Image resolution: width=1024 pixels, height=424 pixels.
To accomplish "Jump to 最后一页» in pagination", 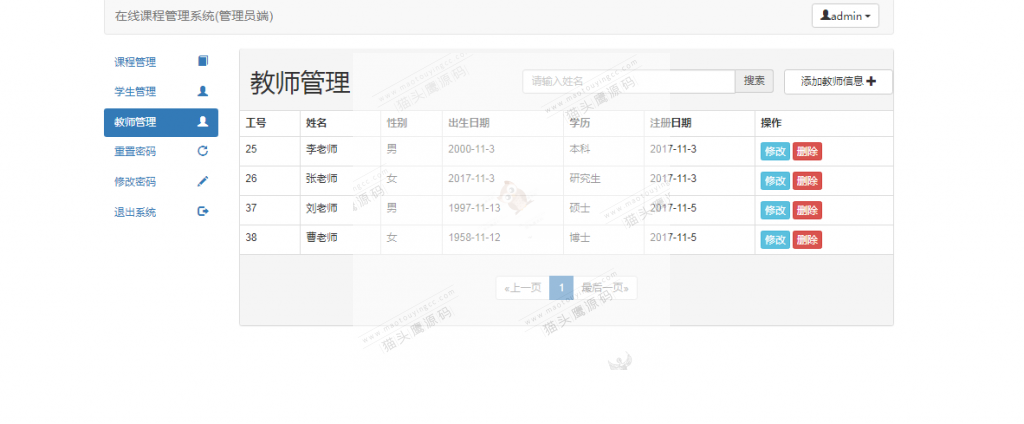I will point(605,287).
